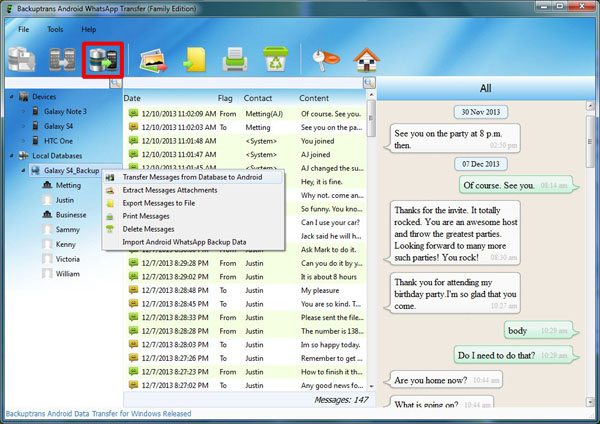Click the extract attachments pictures toolbar icon

click(153, 60)
